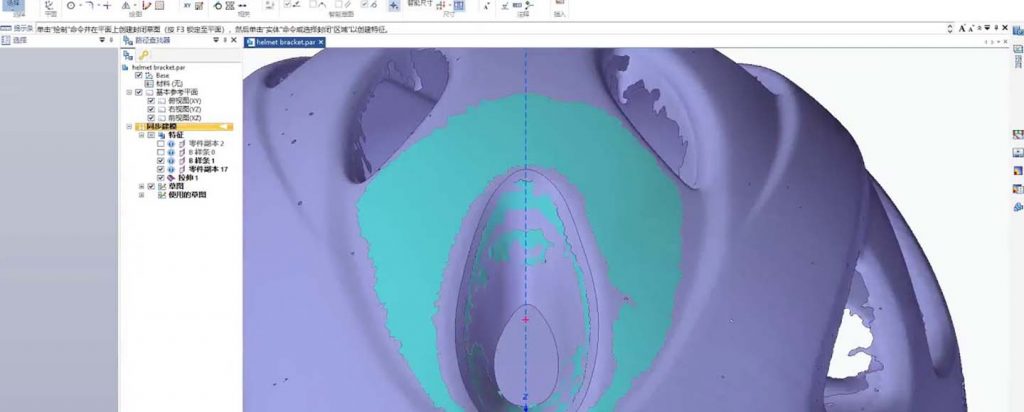Switch to helmet bracket.par document tab
Screen dimensions: 1024x412
[285, 42]
